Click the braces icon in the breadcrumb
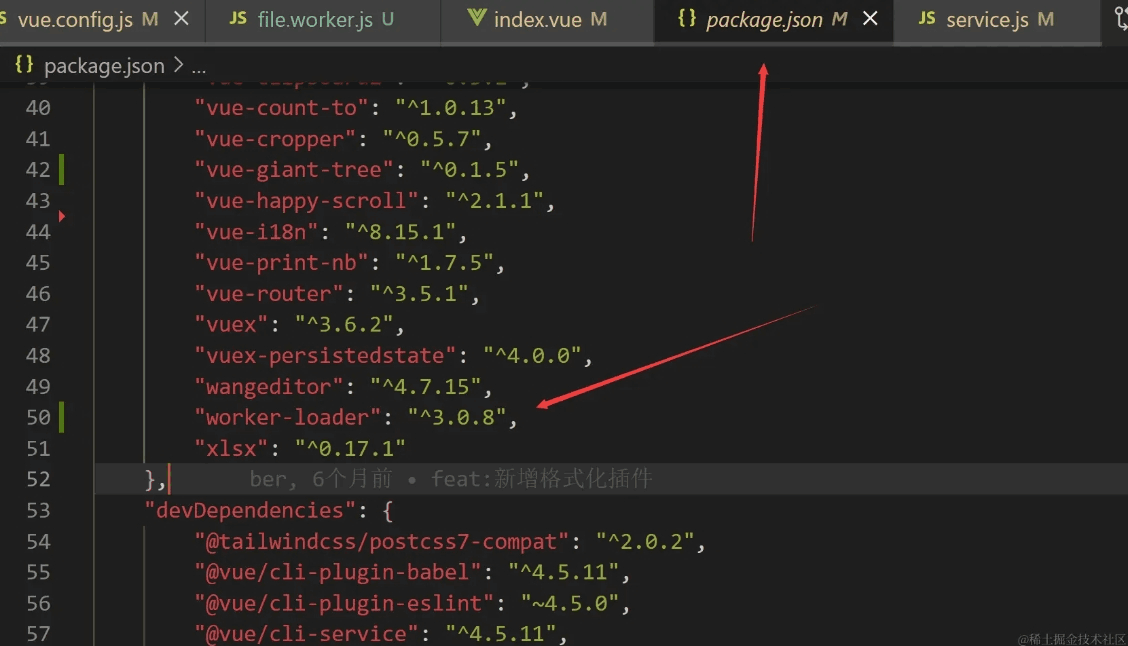Viewport: 1128px width, 646px height. click(24, 65)
